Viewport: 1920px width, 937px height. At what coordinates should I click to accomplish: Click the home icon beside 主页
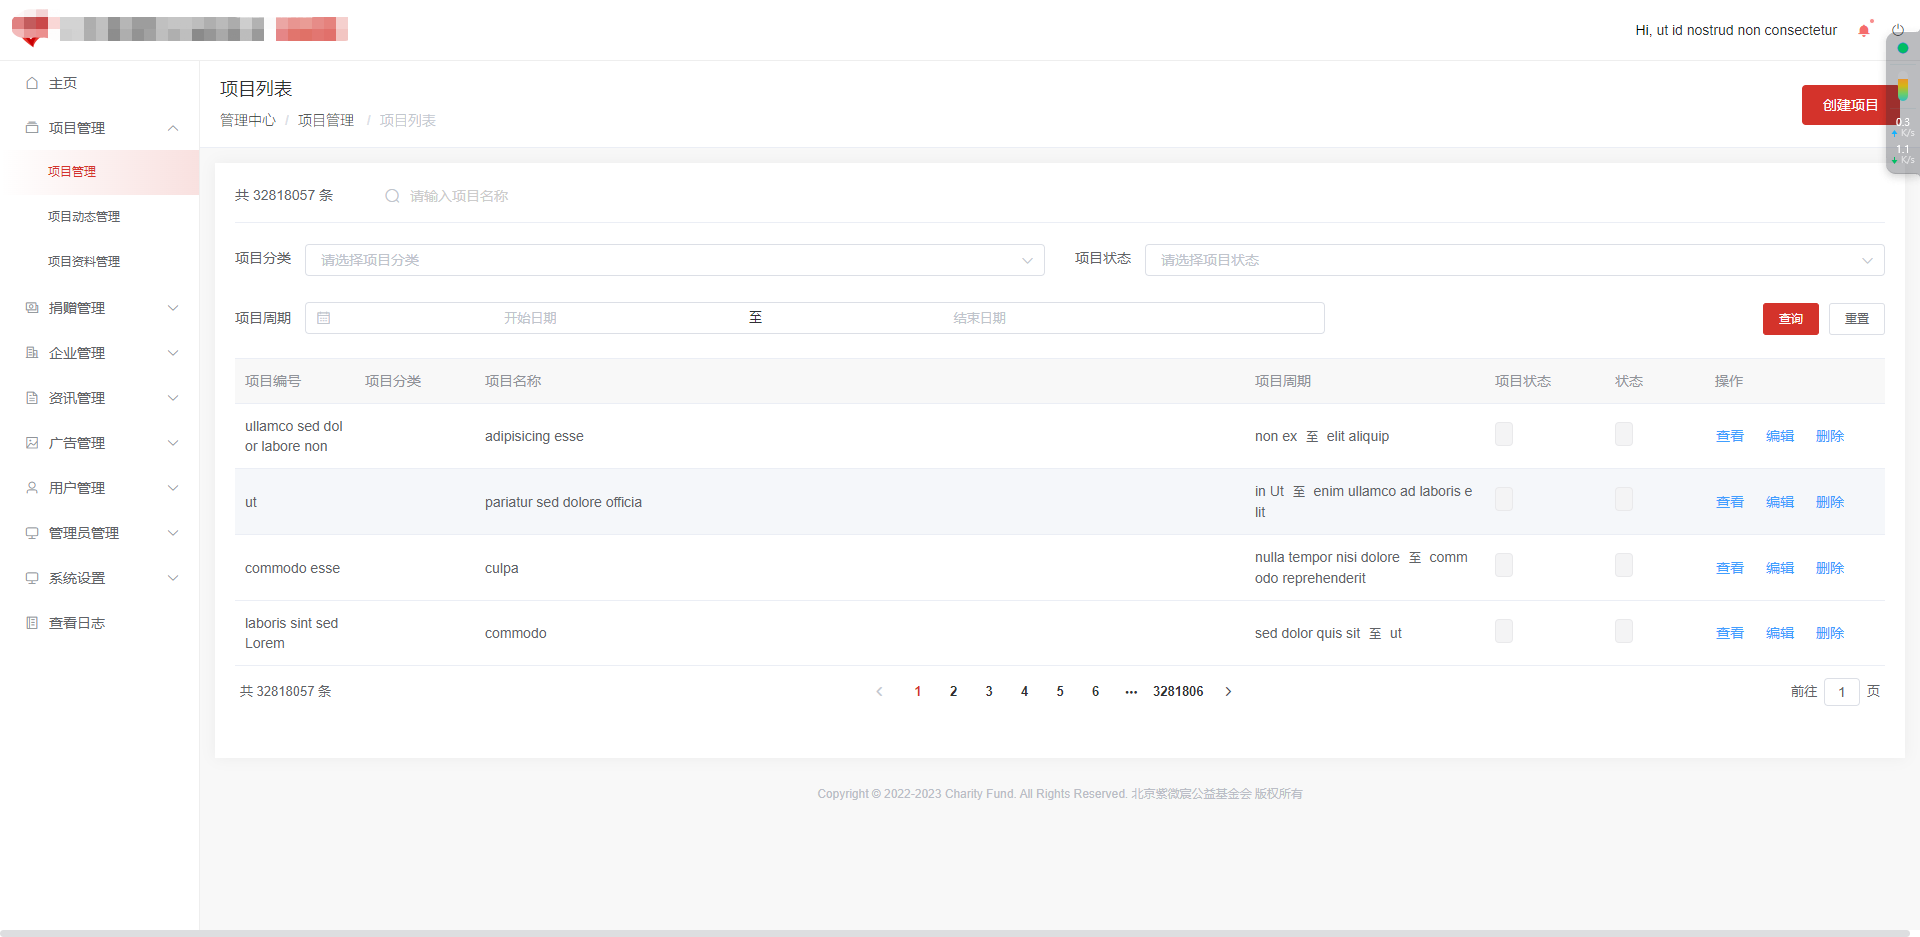[32, 83]
